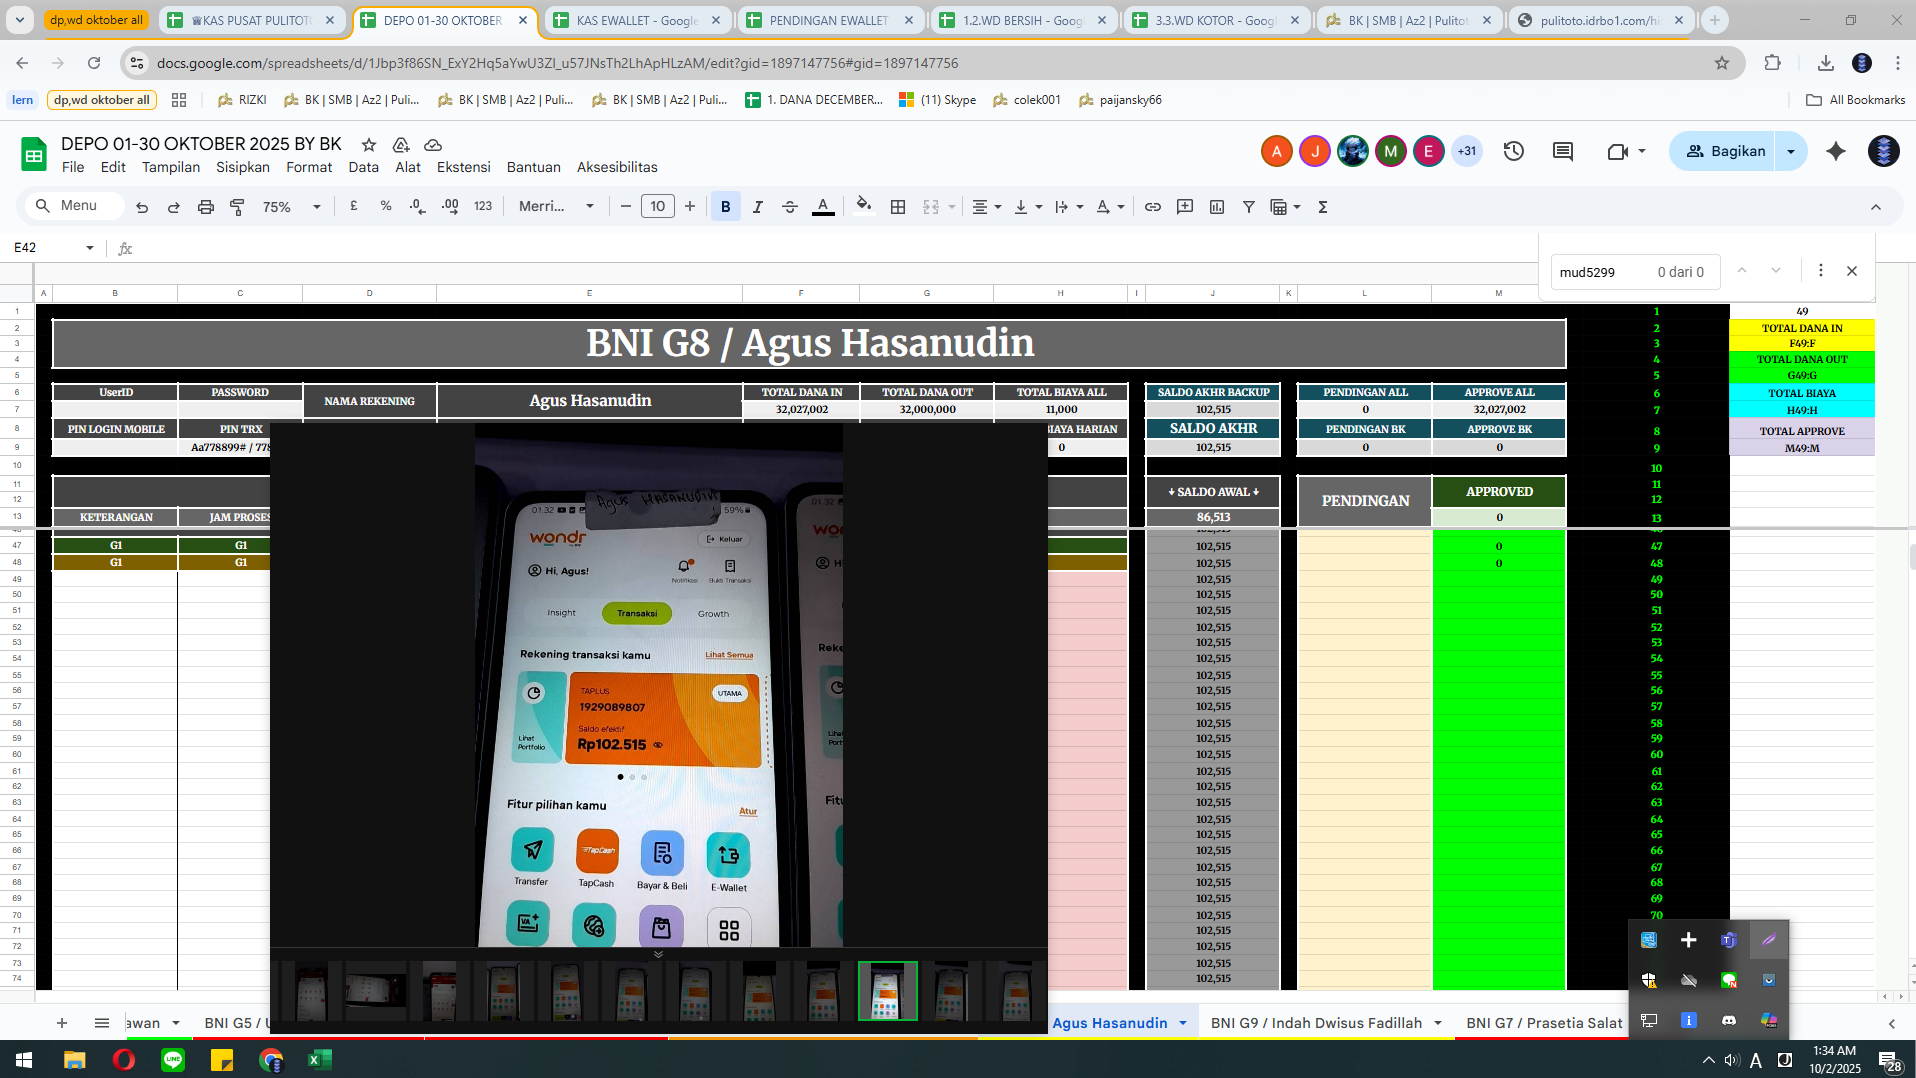Click the Name box showing E42
Image resolution: width=1916 pixels, height=1078 pixels.
[54, 247]
